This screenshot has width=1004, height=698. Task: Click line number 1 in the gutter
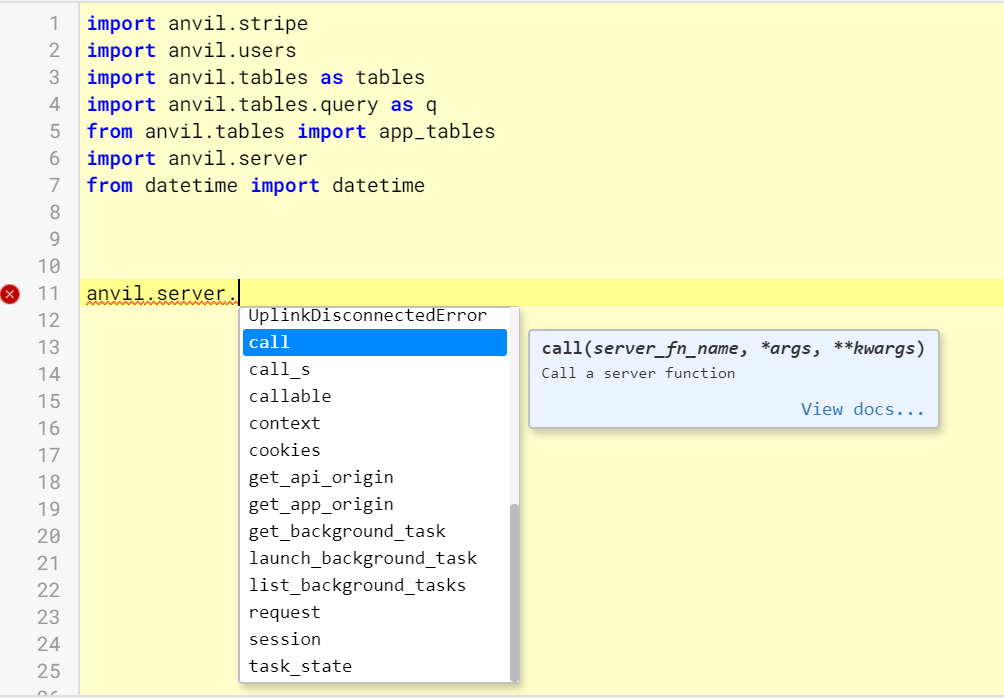[54, 23]
